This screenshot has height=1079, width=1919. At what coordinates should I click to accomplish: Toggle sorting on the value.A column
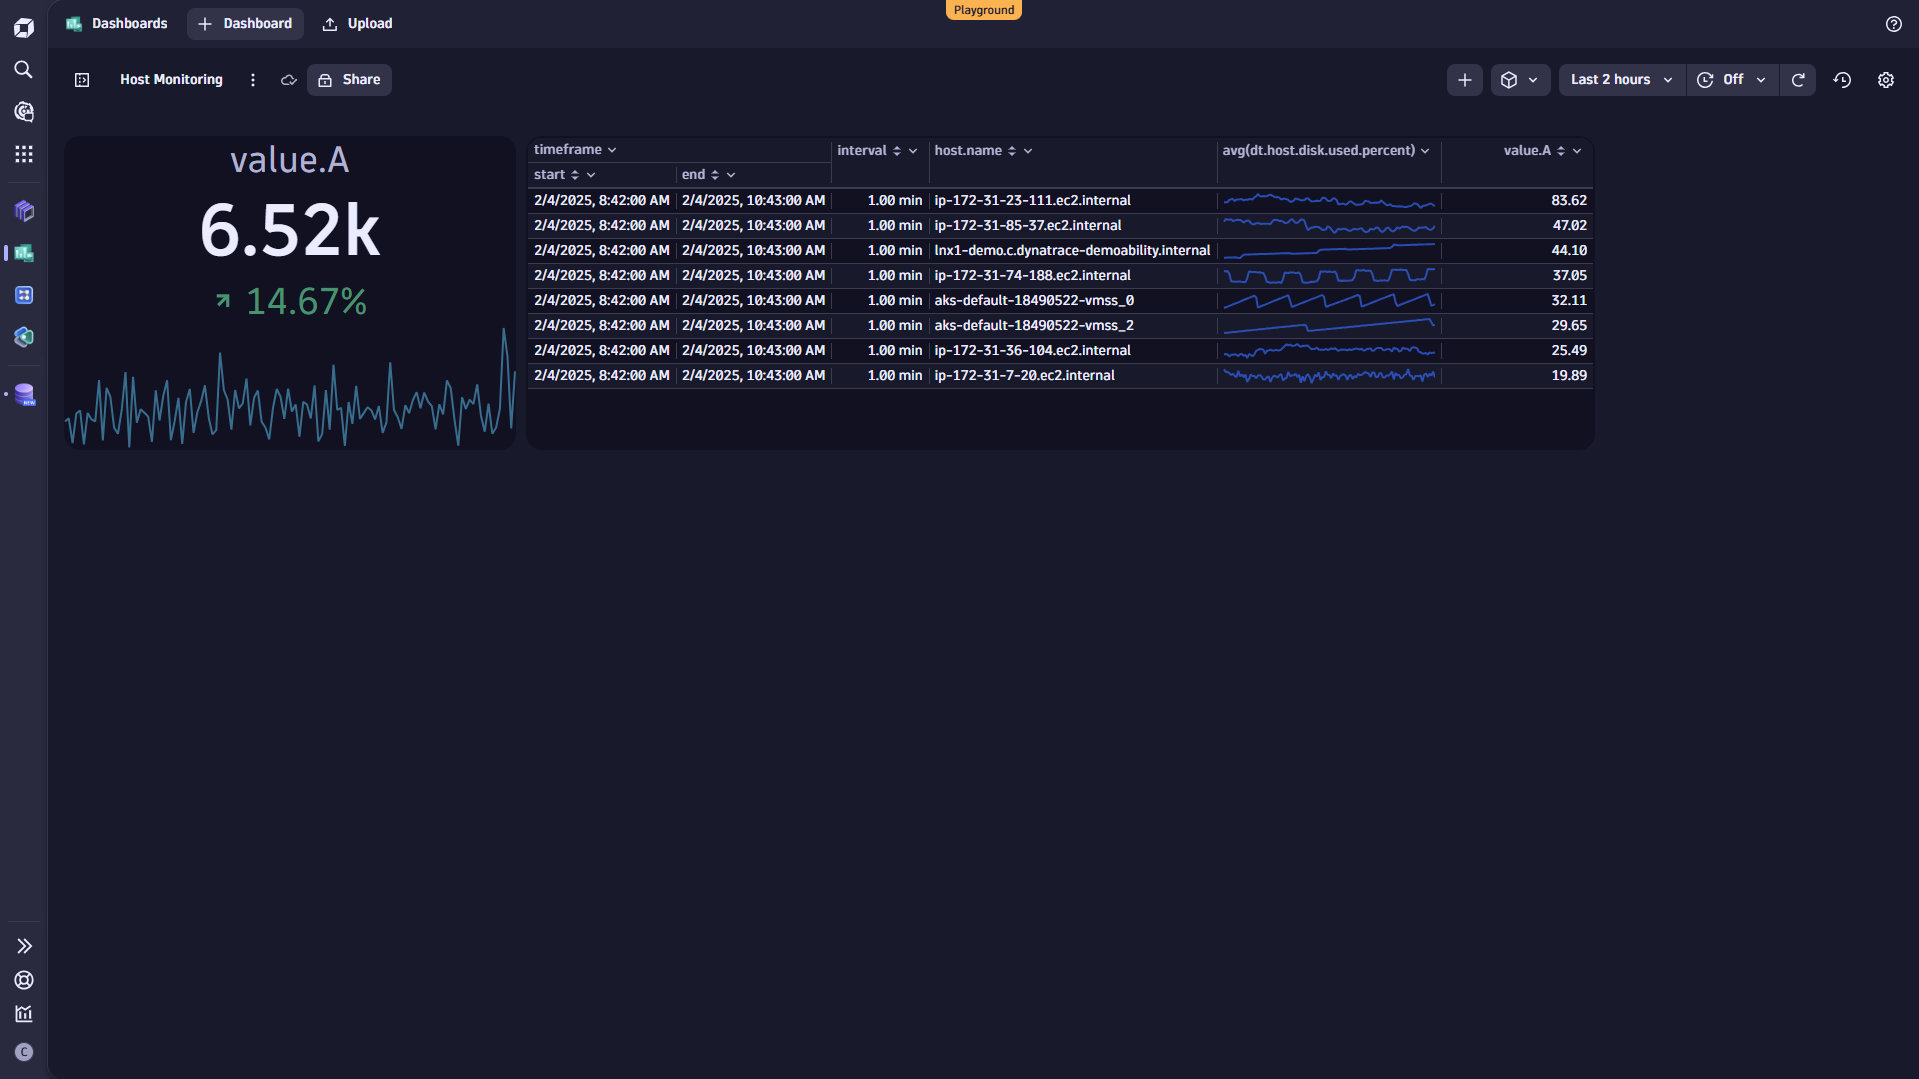[x=1562, y=150]
